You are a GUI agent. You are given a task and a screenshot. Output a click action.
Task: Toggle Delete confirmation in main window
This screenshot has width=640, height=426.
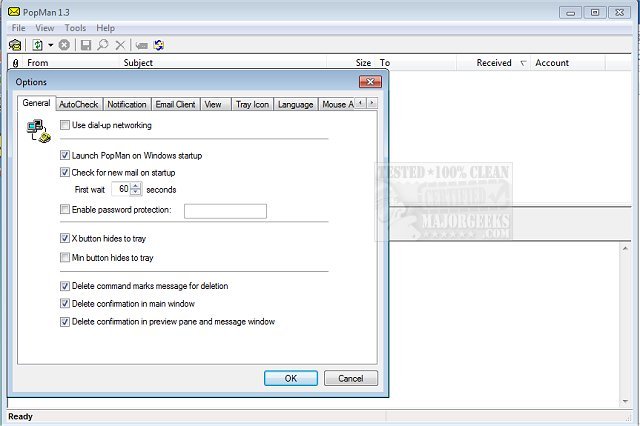tap(64, 303)
